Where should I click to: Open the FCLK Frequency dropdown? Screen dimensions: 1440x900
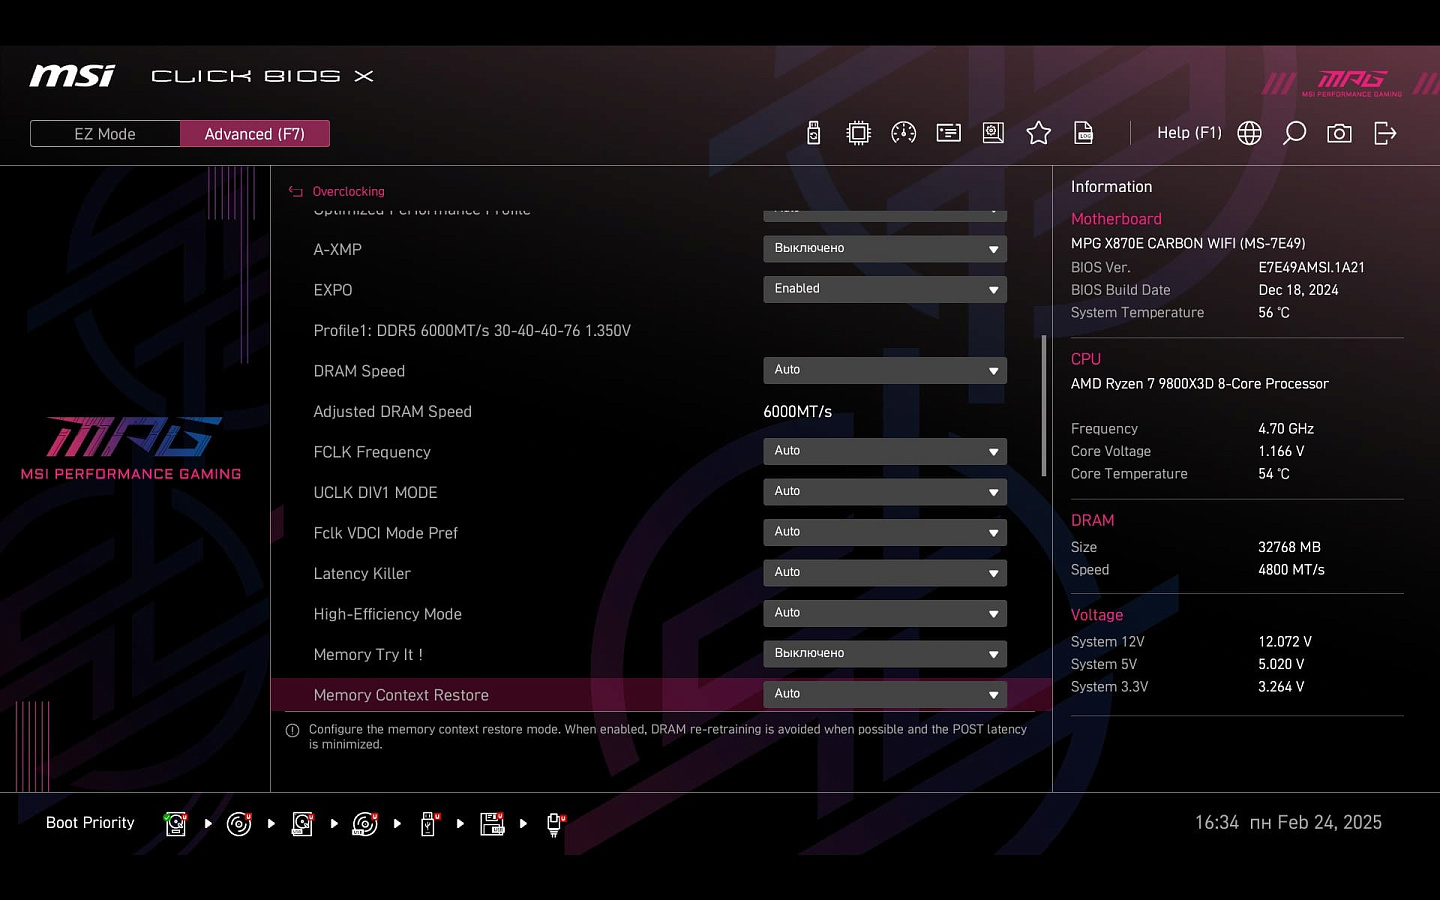[884, 451]
